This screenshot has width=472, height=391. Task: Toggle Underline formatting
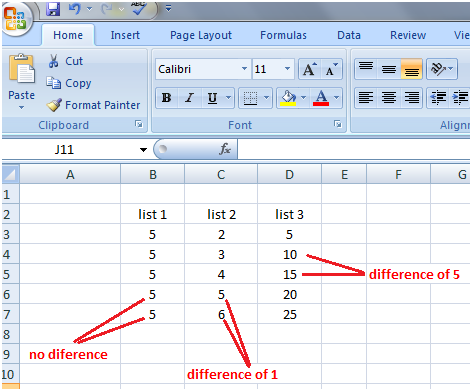[212, 98]
